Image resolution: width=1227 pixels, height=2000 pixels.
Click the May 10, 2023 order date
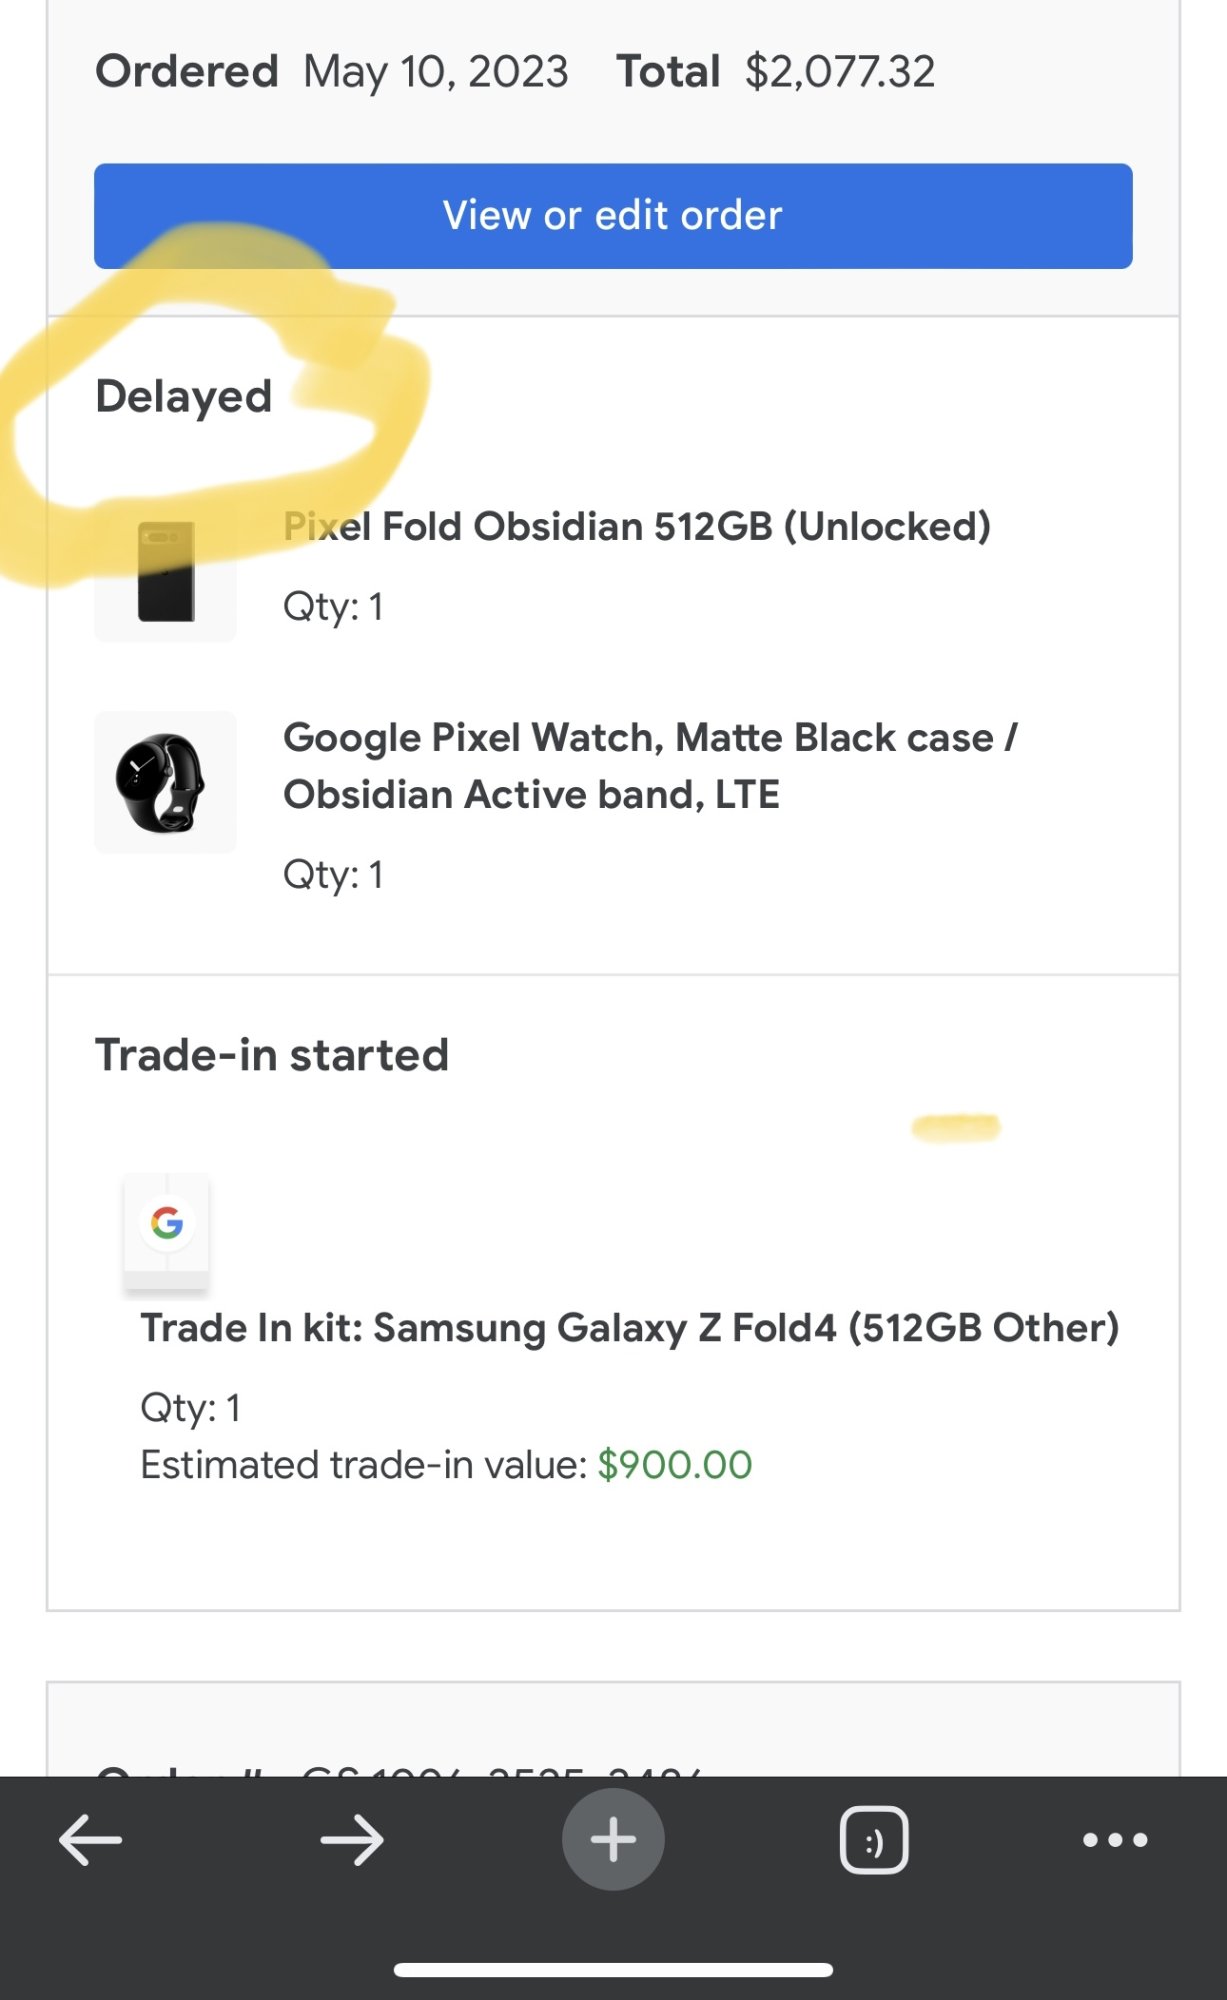coord(436,72)
